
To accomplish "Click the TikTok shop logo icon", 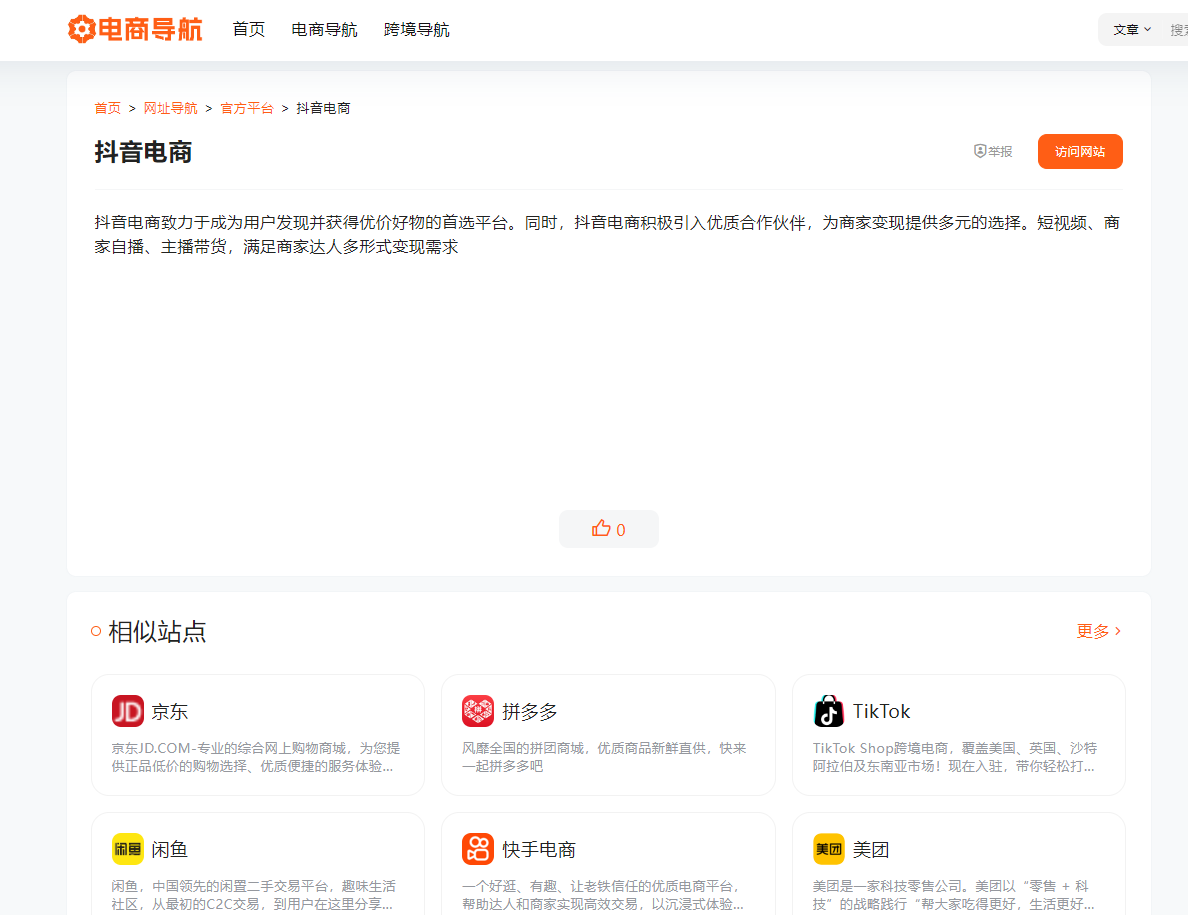I will tap(828, 711).
